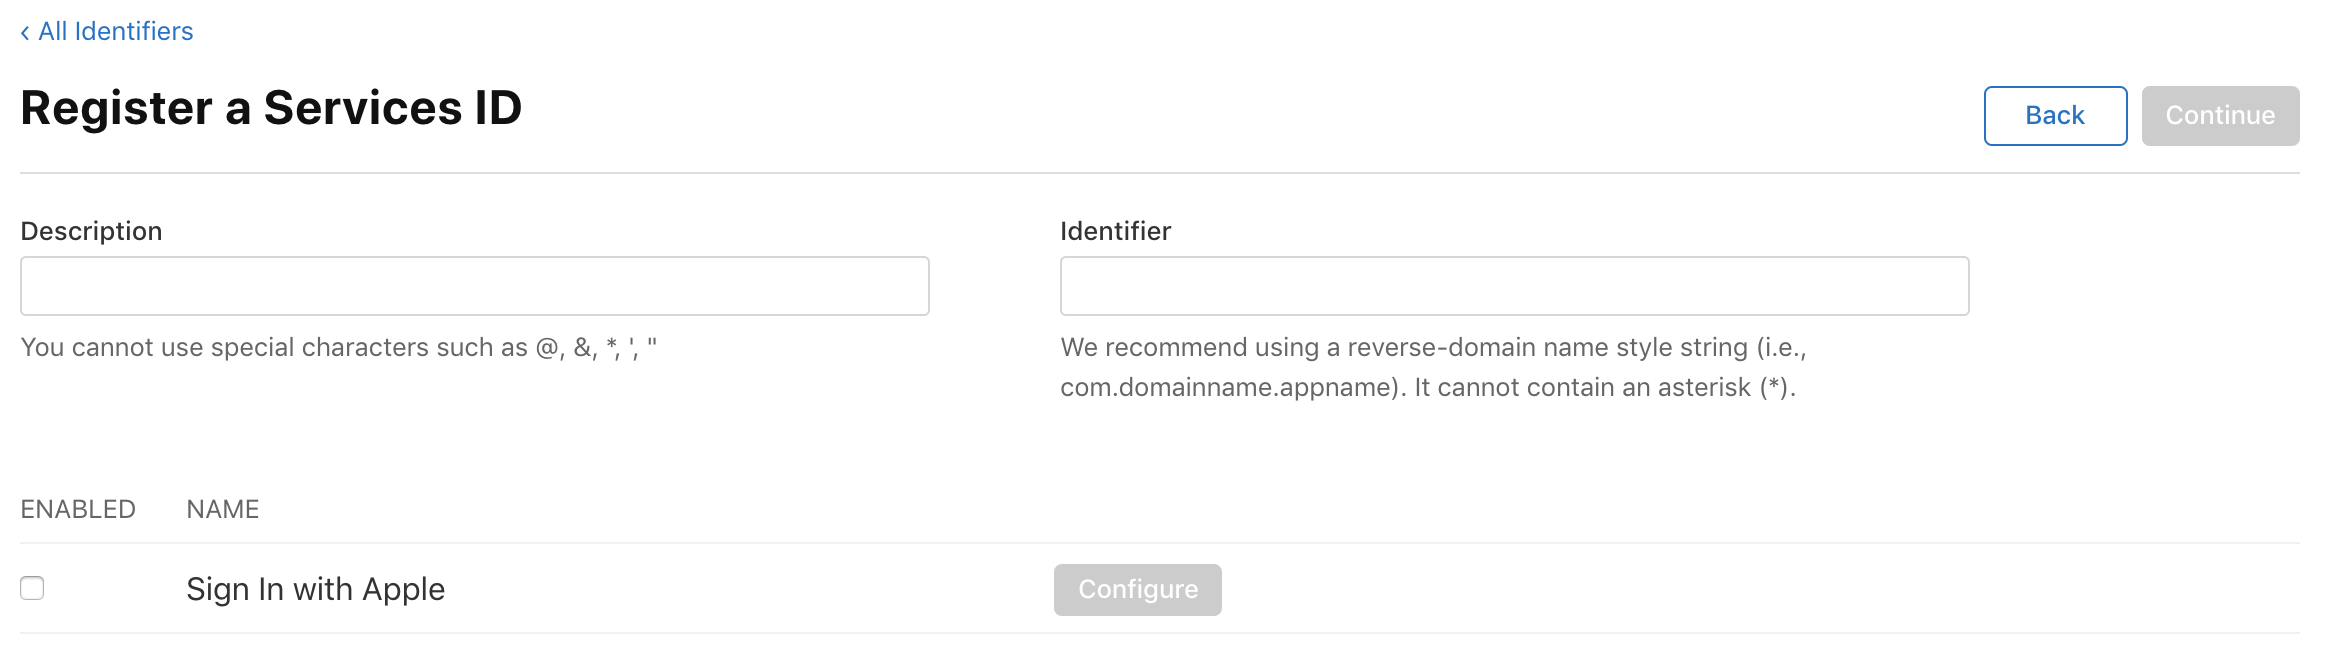
Task: Click the ENABLED column header
Action: (x=78, y=510)
